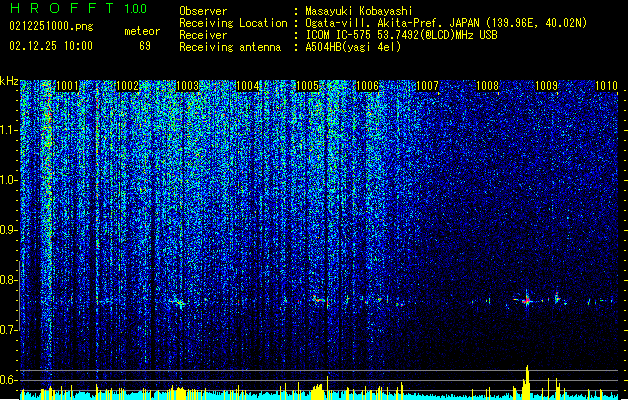Click the HROFFT title text
This screenshot has width=629, height=400.
pos(62,8)
